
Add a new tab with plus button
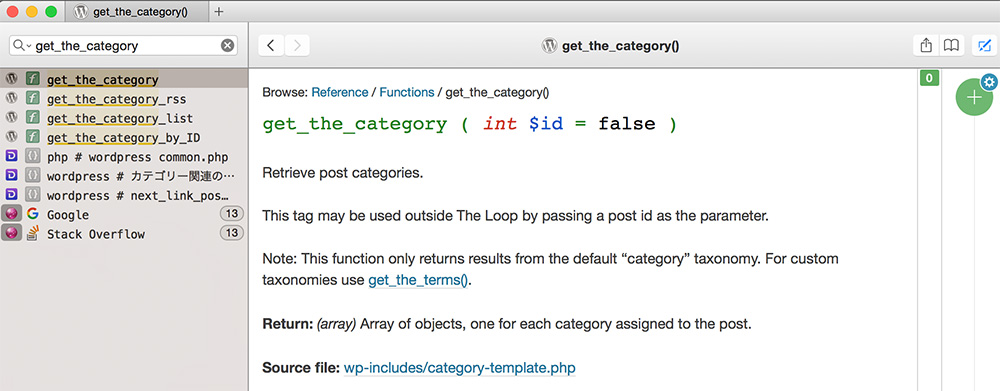coord(219,11)
